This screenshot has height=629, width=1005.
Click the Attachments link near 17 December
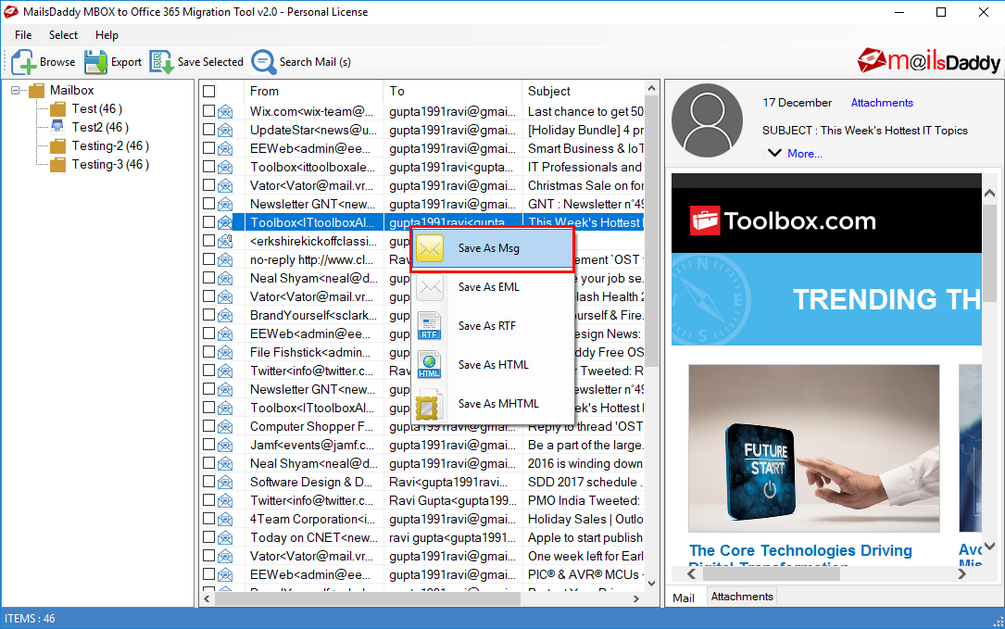(x=881, y=102)
